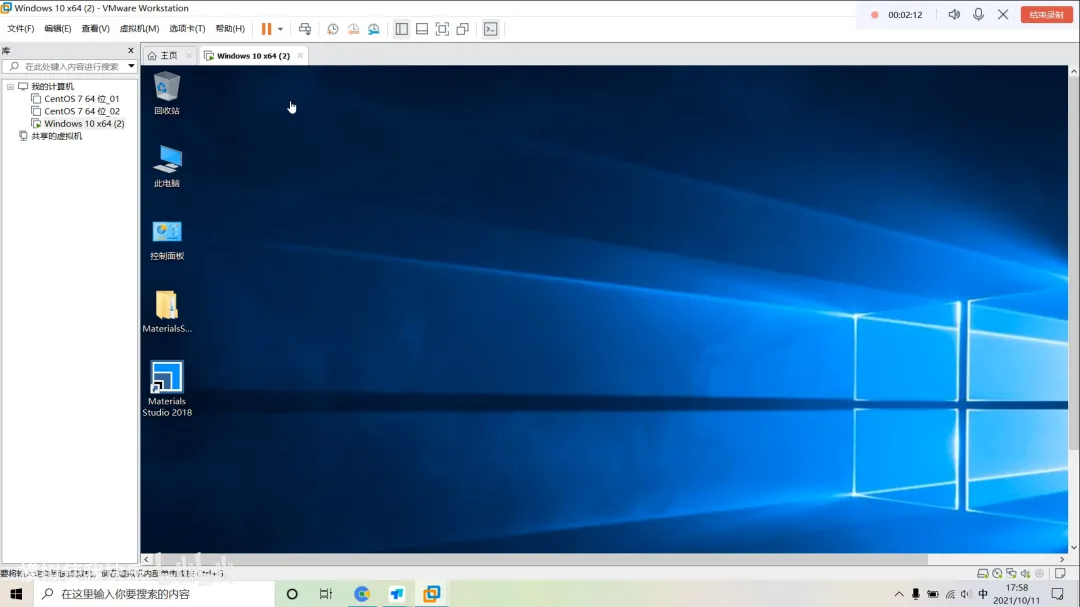Click the 结束录制 button
This screenshot has height=607, width=1080.
pyautogui.click(x=1046, y=14)
